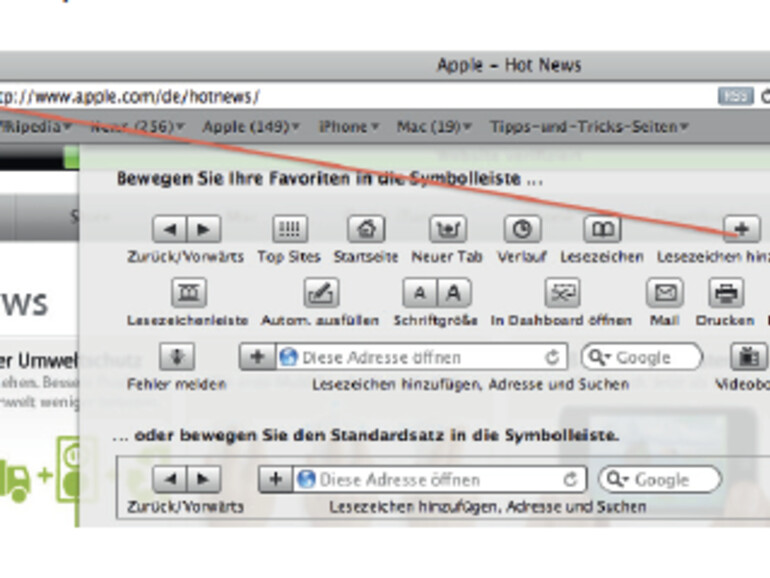Click the Videobotschaft camera icon
Image resolution: width=770 pixels, height=578 pixels.
point(749,357)
